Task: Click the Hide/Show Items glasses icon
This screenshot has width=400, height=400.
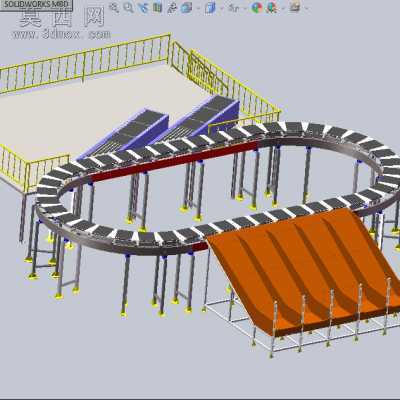Action: pyautogui.click(x=234, y=7)
